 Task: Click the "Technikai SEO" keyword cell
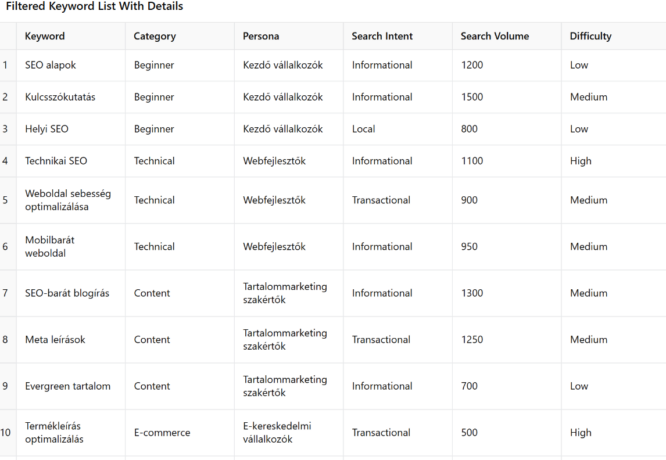coord(56,161)
